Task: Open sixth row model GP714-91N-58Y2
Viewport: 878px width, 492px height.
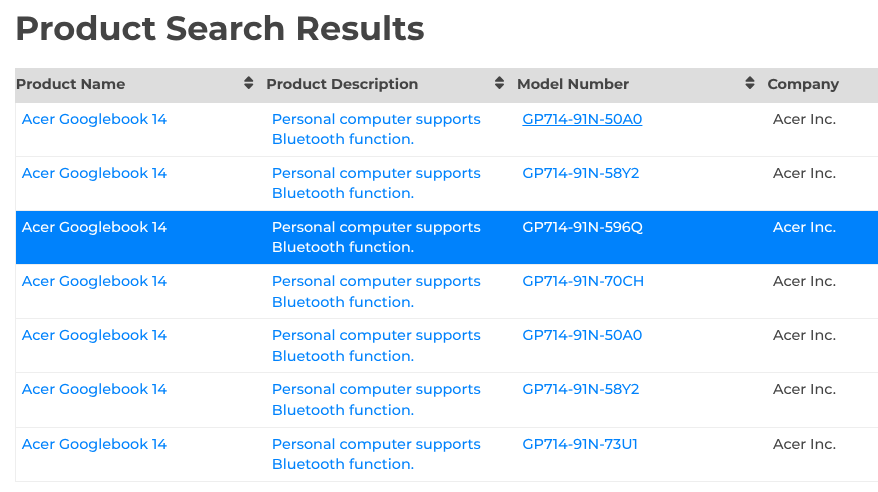Action: [x=581, y=389]
